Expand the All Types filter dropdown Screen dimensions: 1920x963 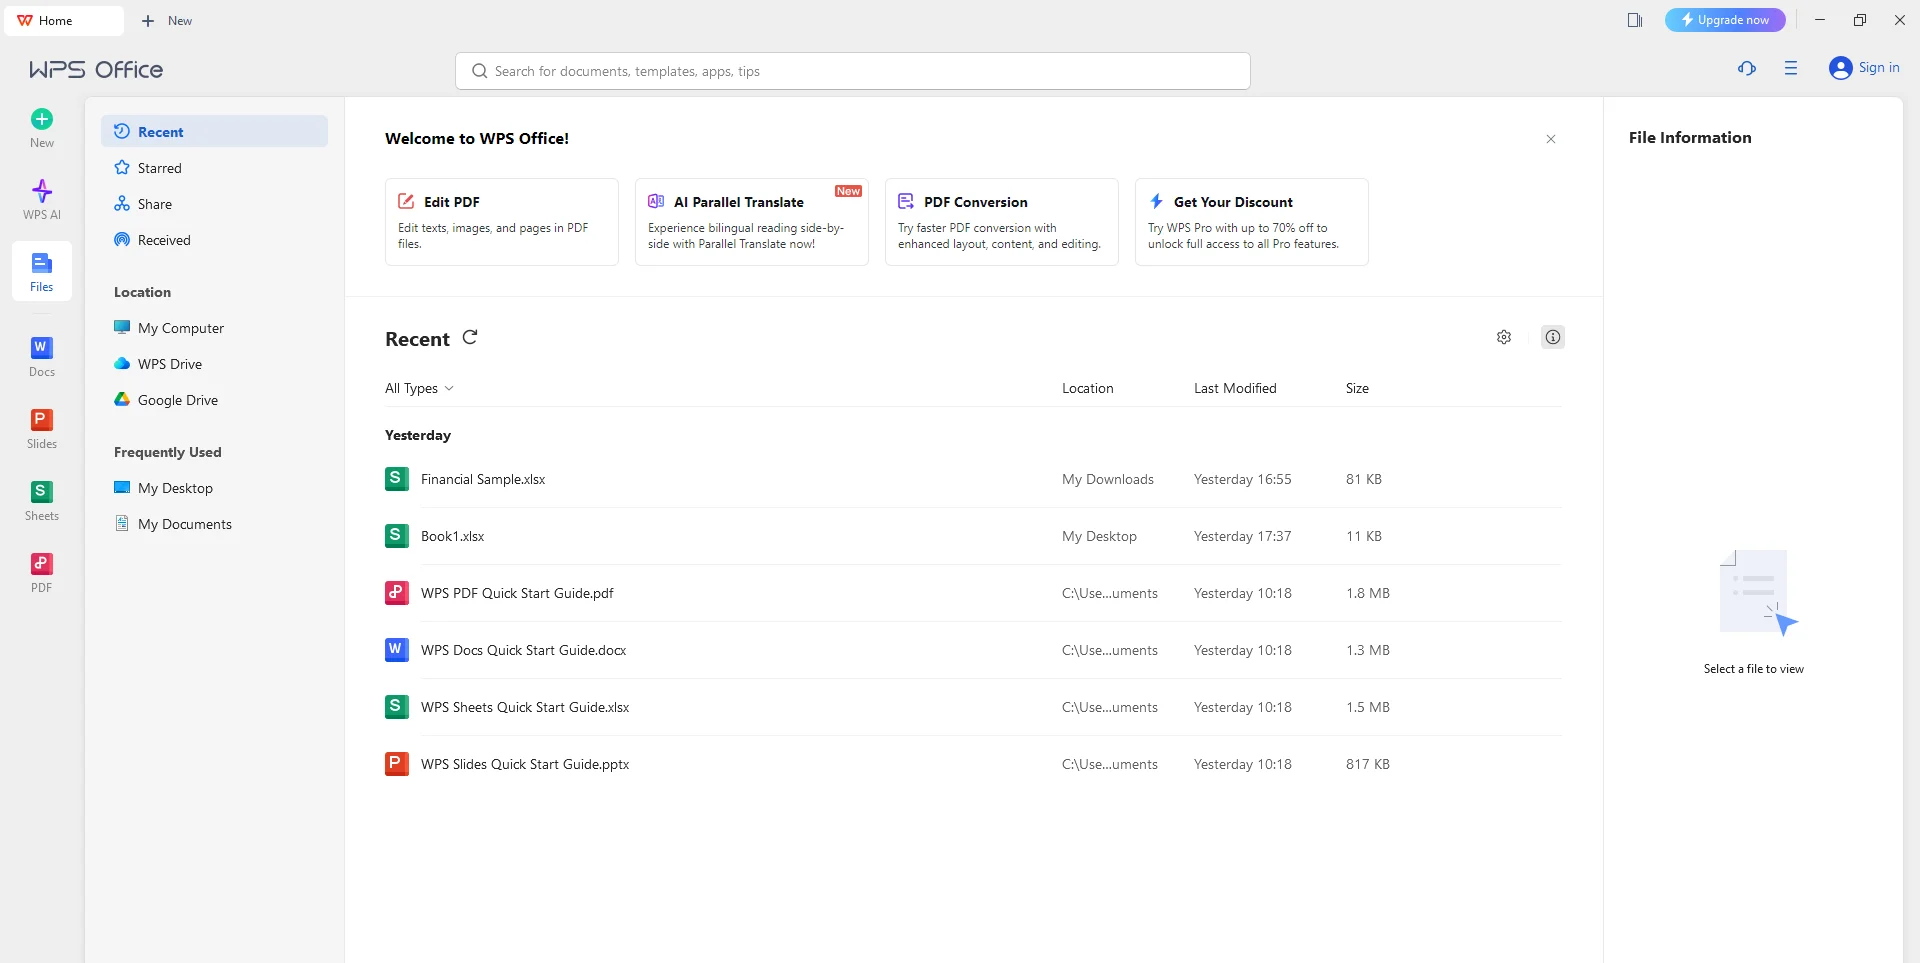[x=419, y=388]
